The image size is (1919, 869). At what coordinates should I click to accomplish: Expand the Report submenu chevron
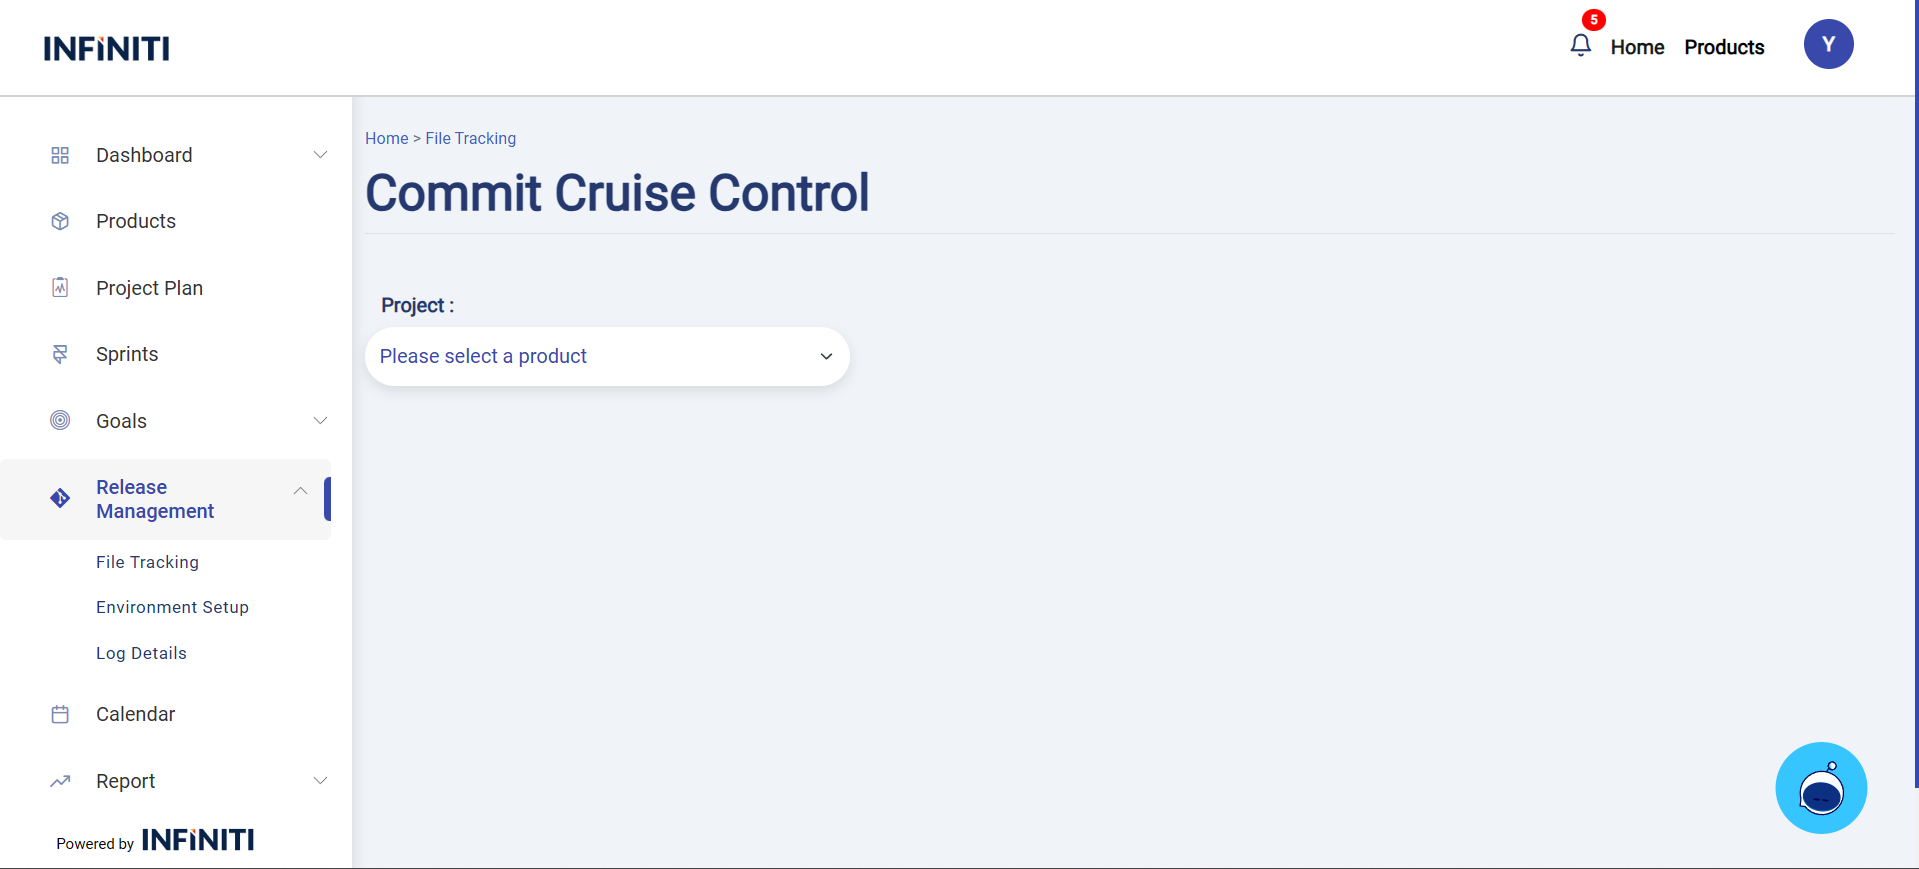[320, 781]
